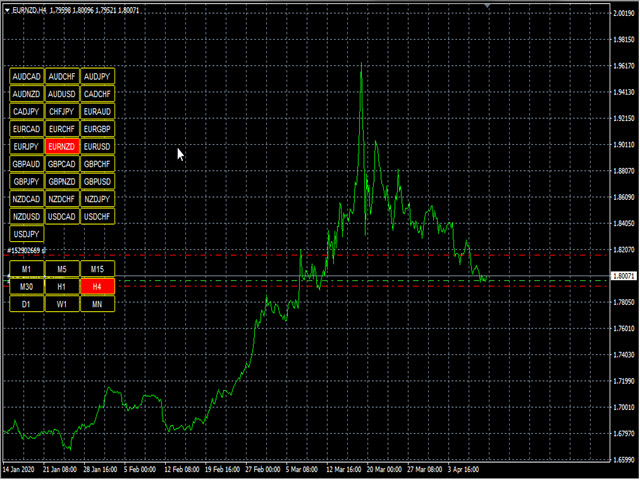Pick the EURGBP symbol button
The height and width of the screenshot is (480, 640).
pyautogui.click(x=97, y=129)
